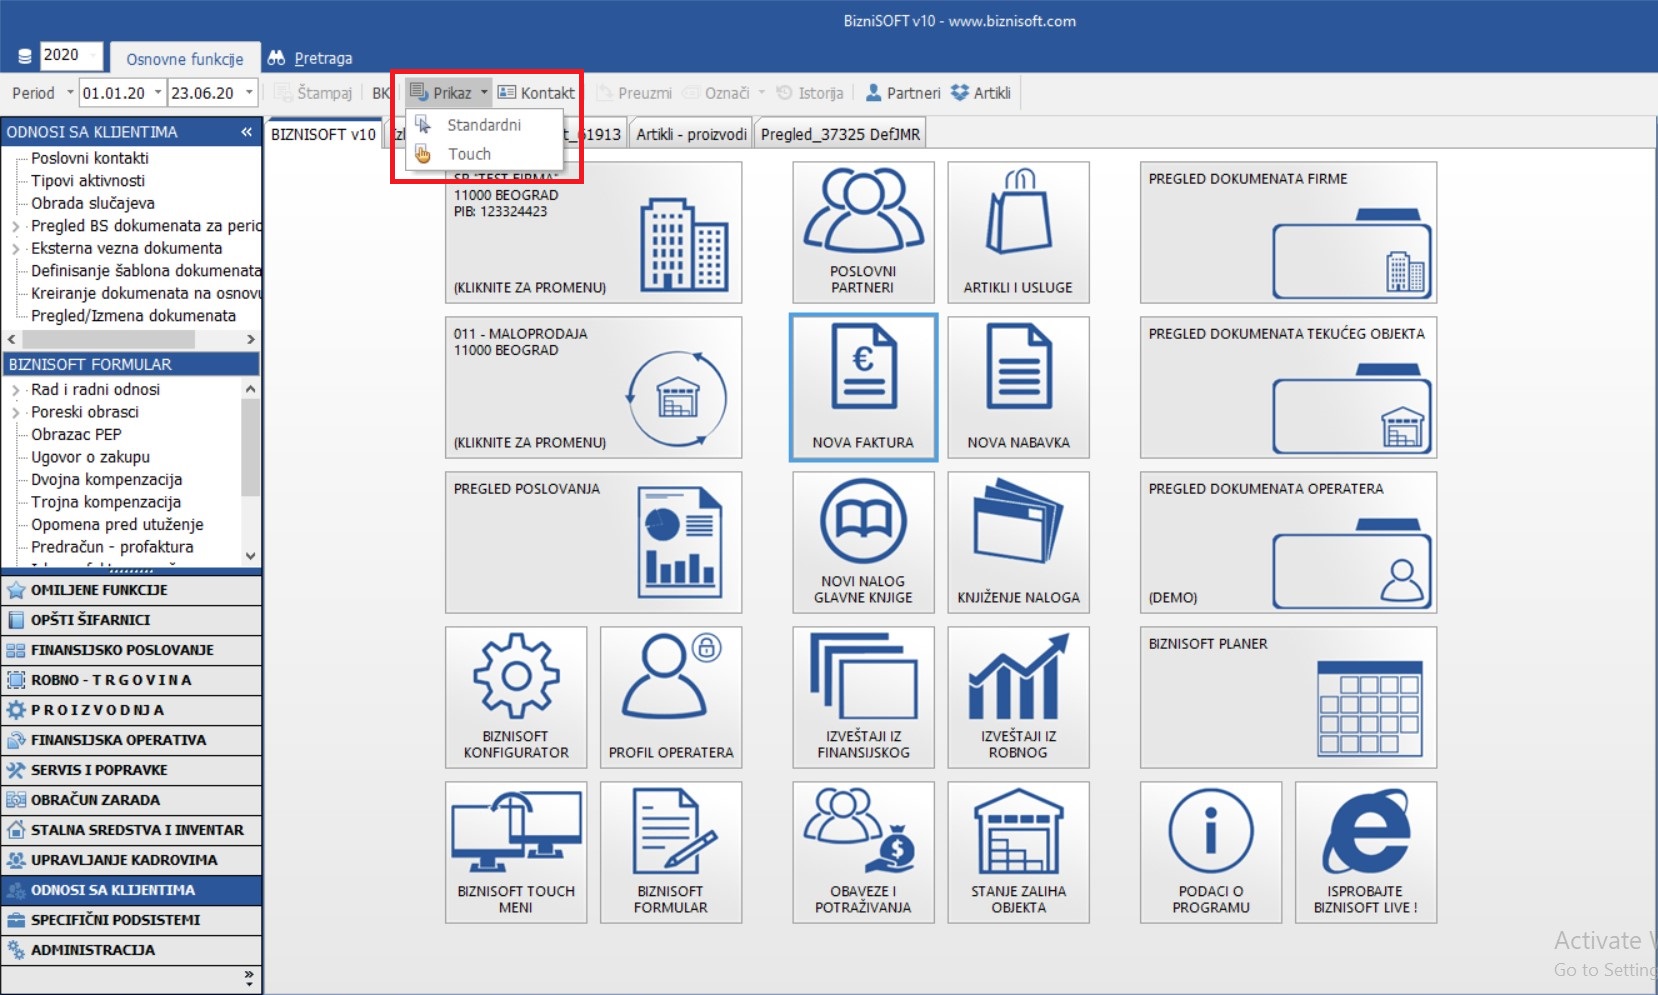Screen dimensions: 1658x995
Task: Open Izveštaji iz Robnog tile
Action: (1018, 697)
